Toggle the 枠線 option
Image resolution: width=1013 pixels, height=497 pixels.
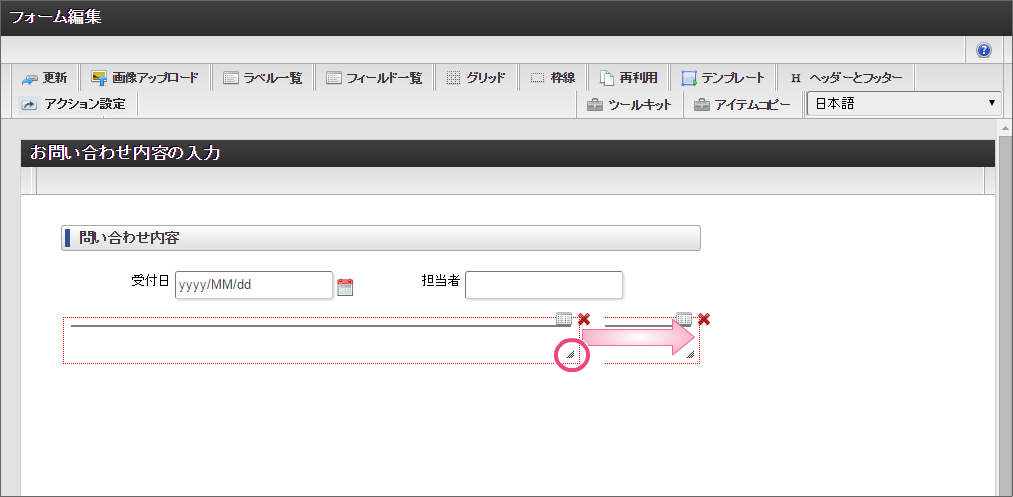[x=552, y=79]
